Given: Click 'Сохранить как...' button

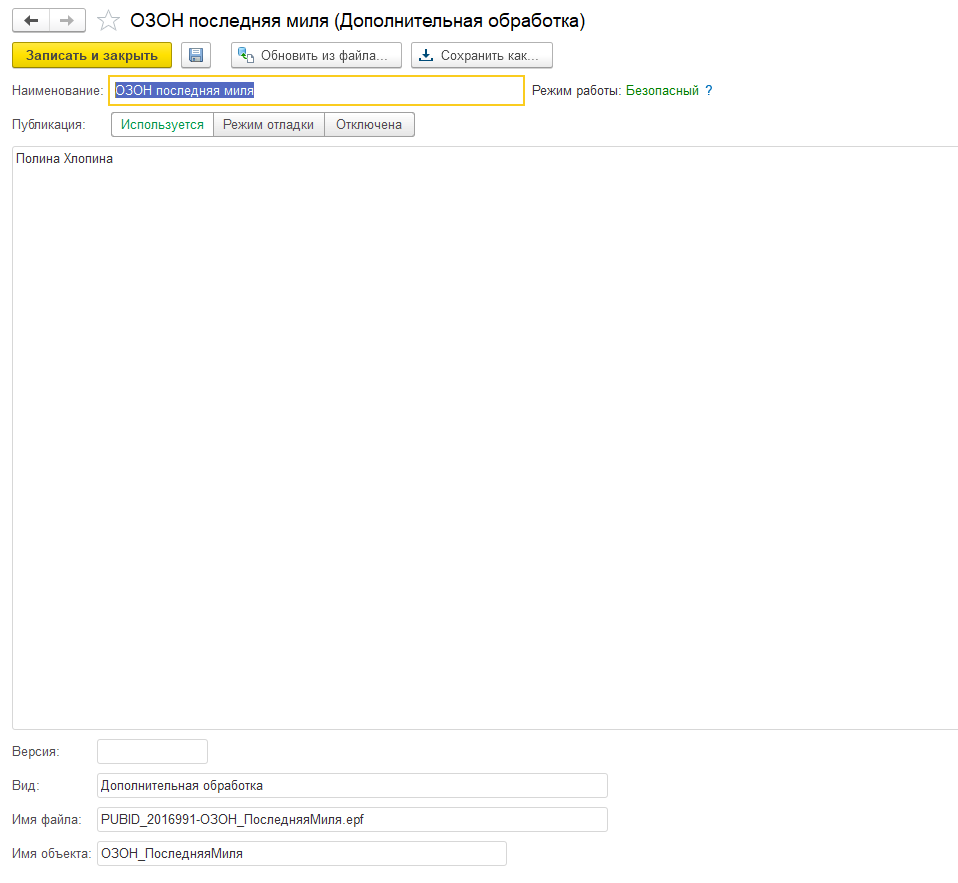Looking at the screenshot, I should (x=481, y=56).
